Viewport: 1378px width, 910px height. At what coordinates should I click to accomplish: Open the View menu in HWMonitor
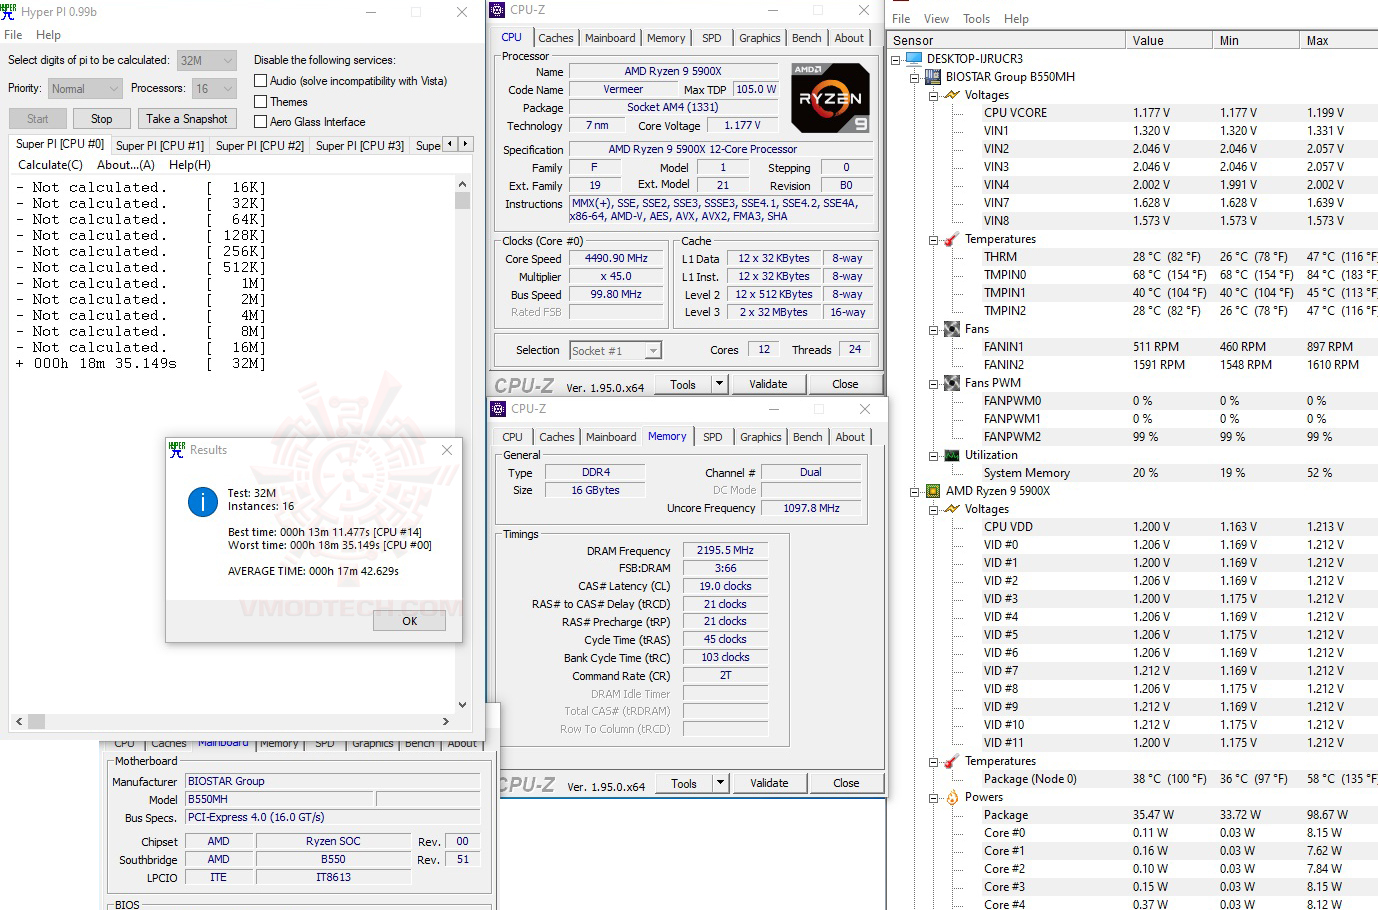[x=936, y=19]
